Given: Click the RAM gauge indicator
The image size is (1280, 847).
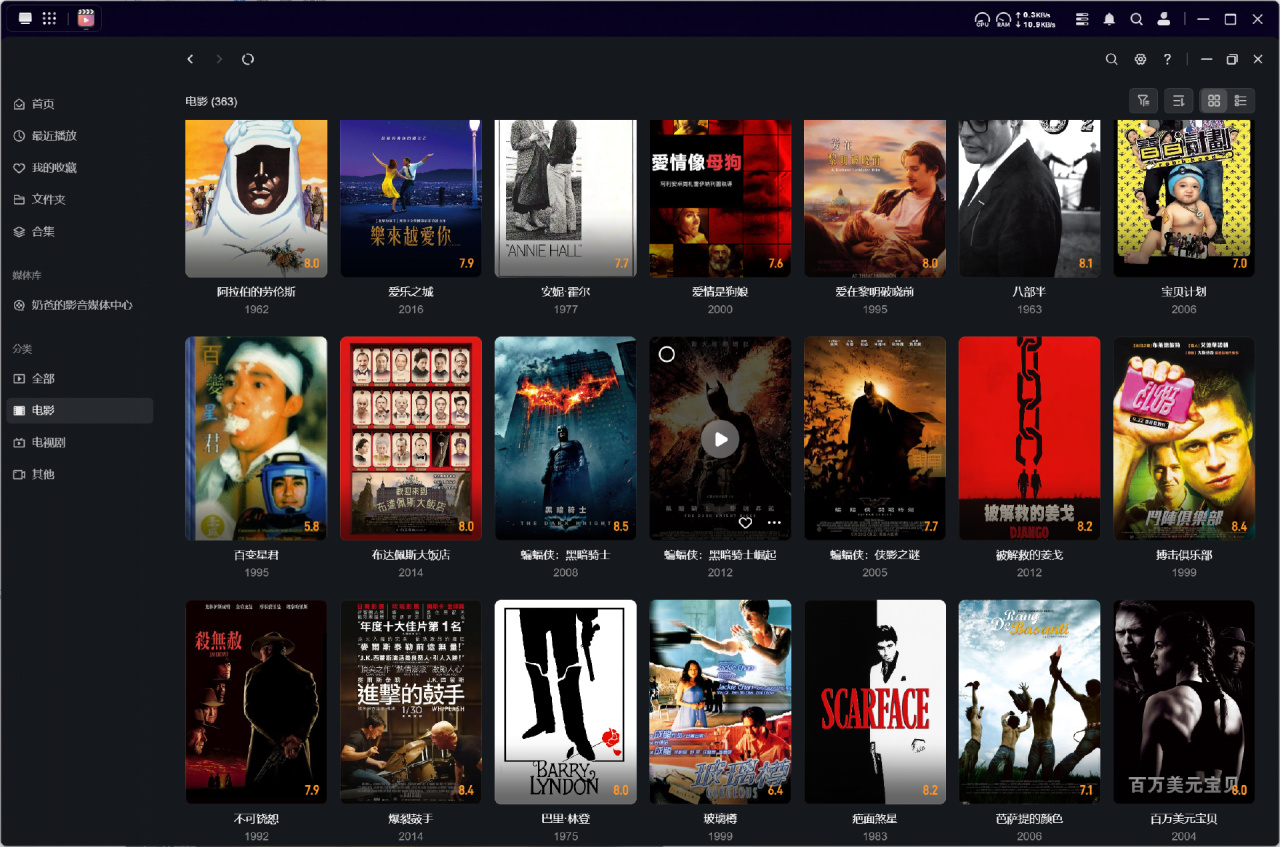Looking at the screenshot, I should click(1003, 19).
